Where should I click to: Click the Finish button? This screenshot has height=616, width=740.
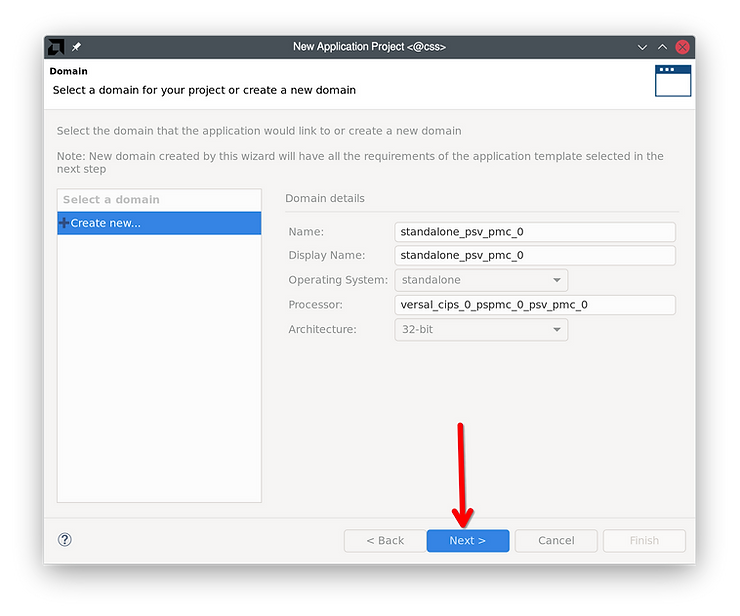(643, 541)
